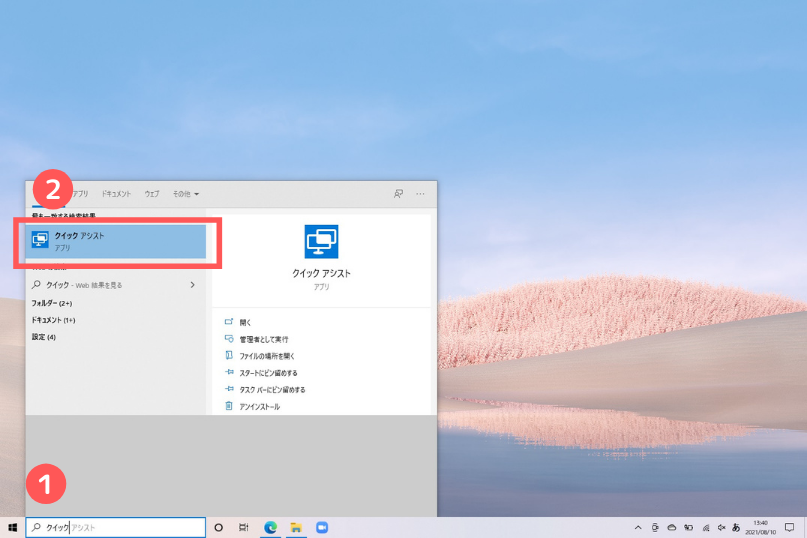Screen dimensions: 807x538
Task: Open the Action Center notification icon
Action: point(790,527)
